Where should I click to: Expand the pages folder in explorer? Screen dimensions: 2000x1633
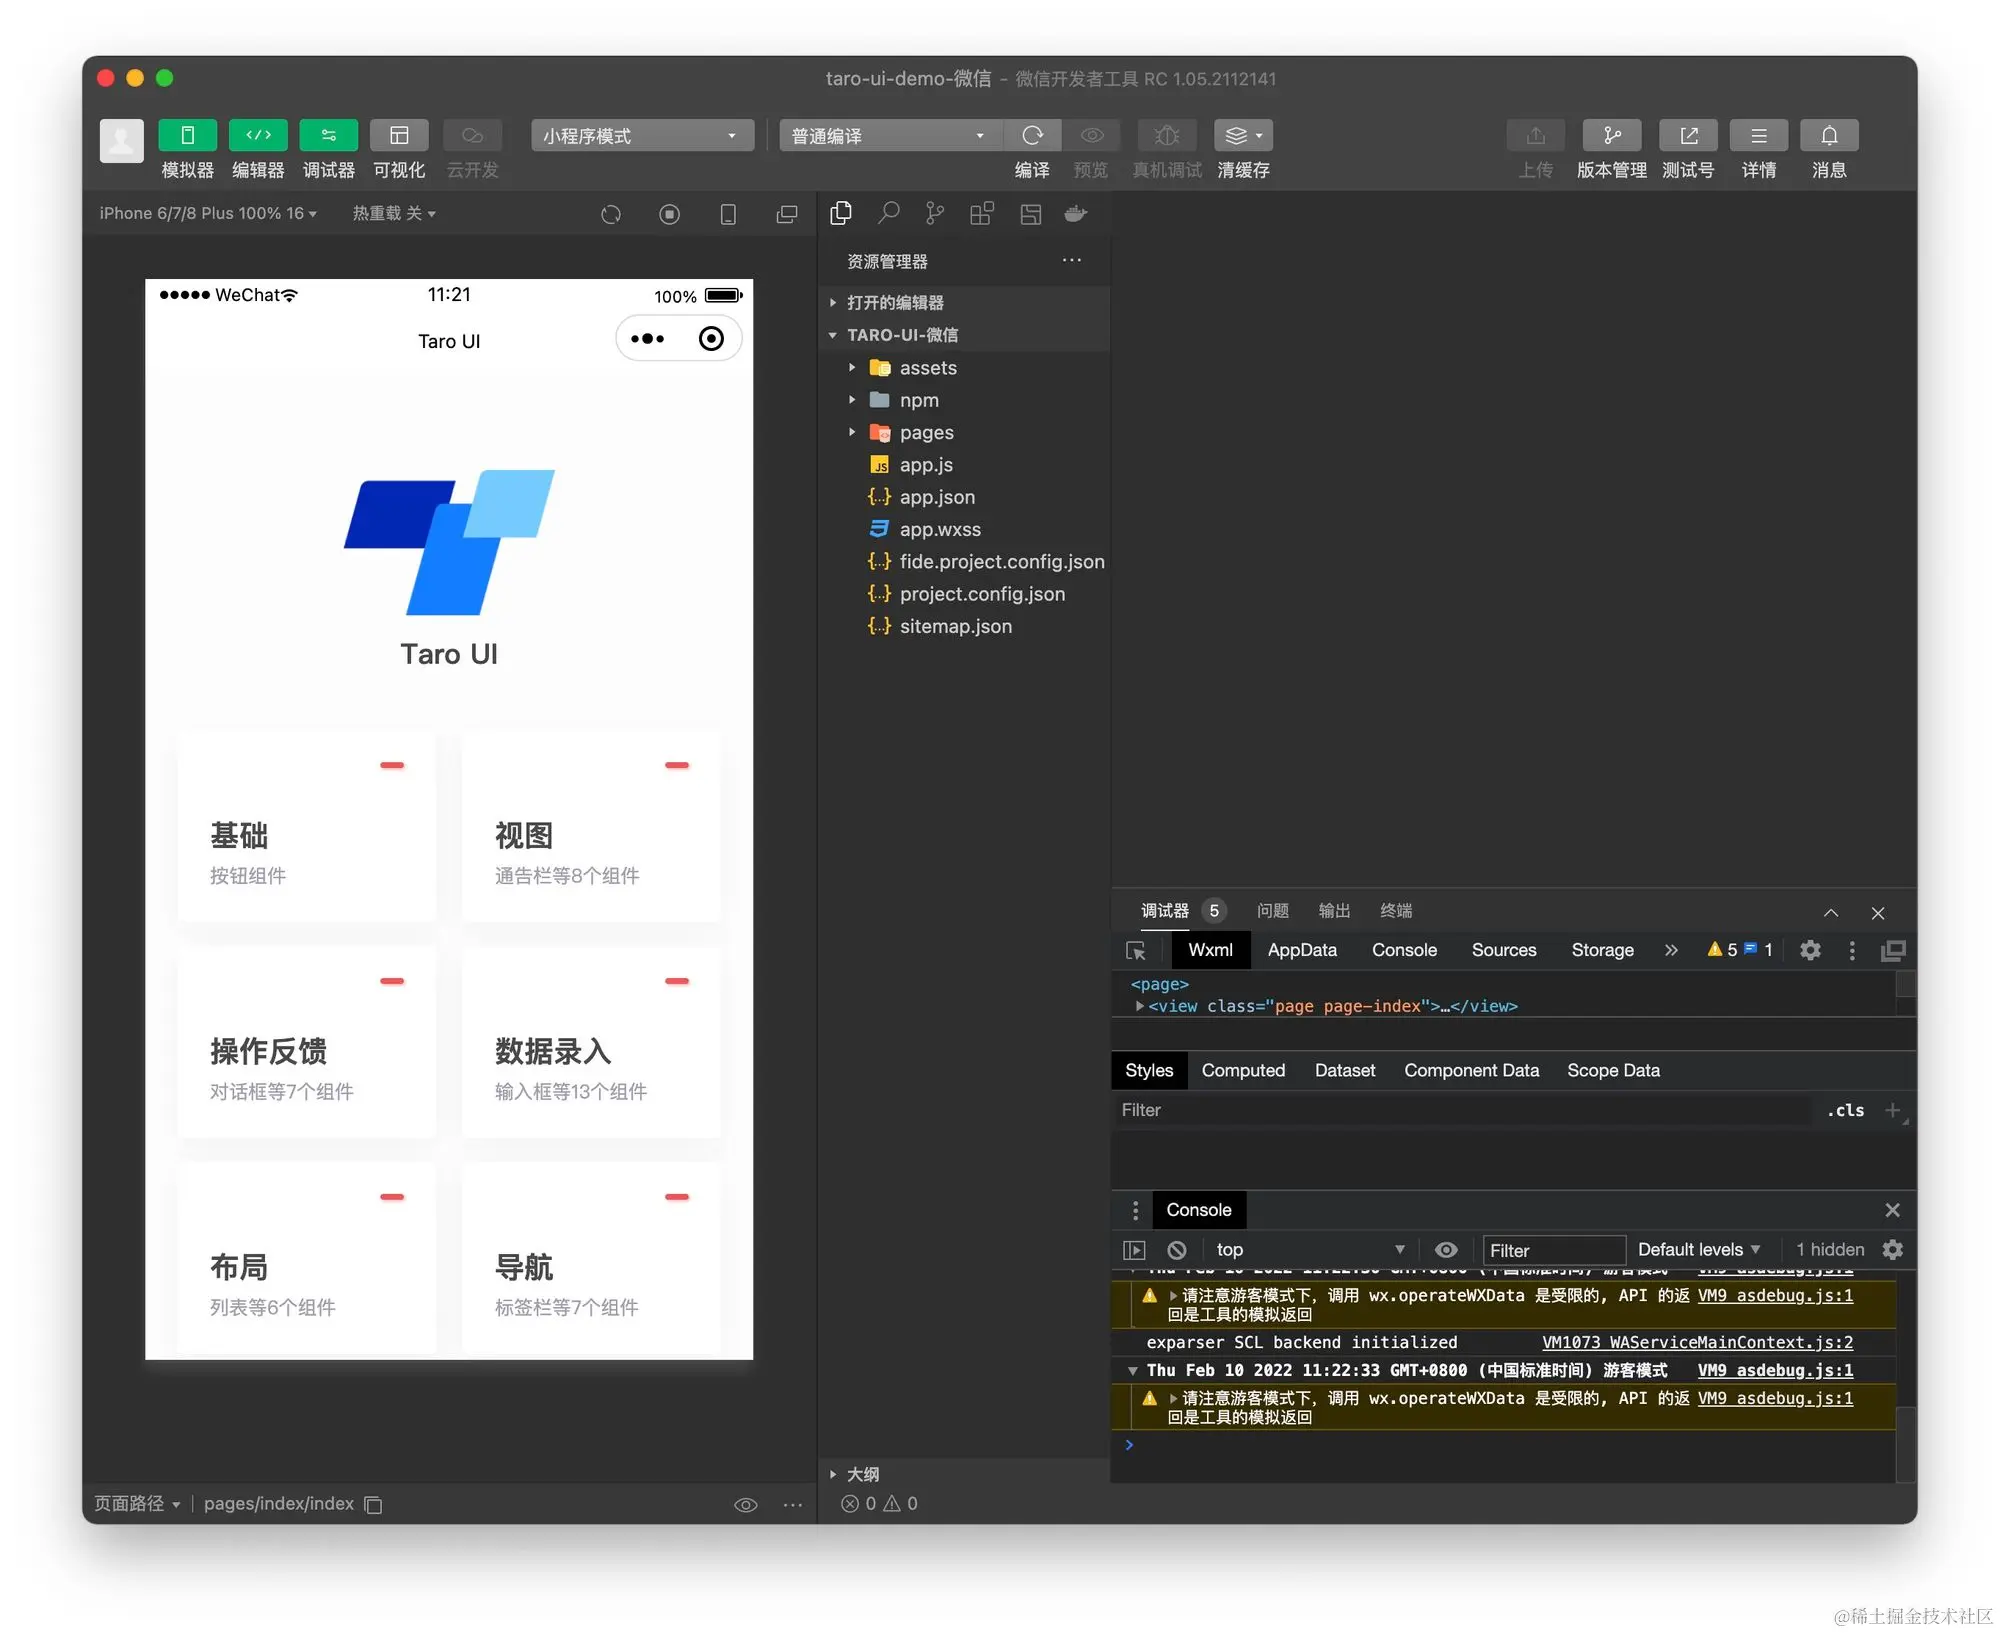pyautogui.click(x=925, y=433)
